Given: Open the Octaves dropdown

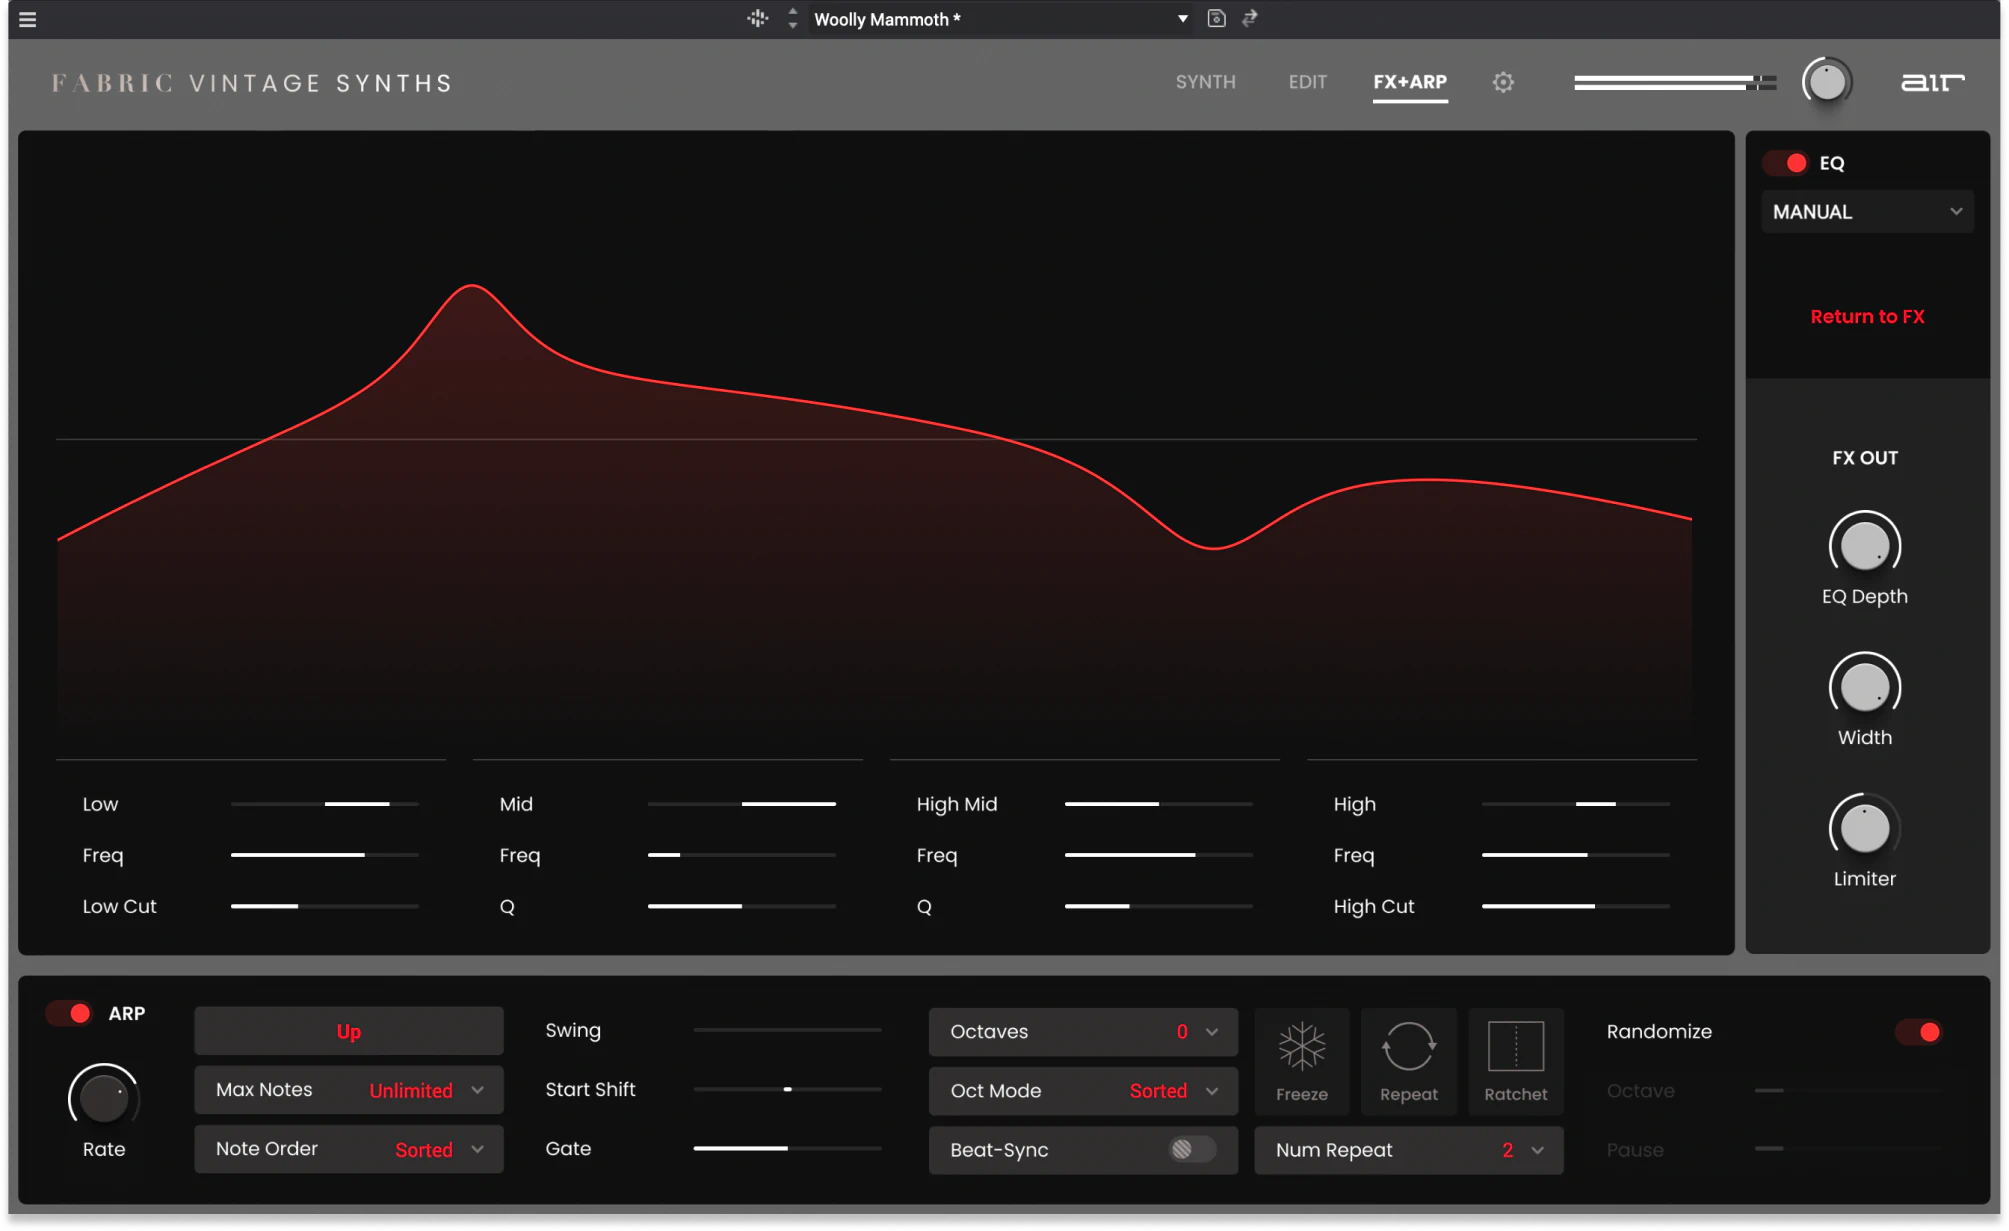Looking at the screenshot, I should (x=1082, y=1032).
